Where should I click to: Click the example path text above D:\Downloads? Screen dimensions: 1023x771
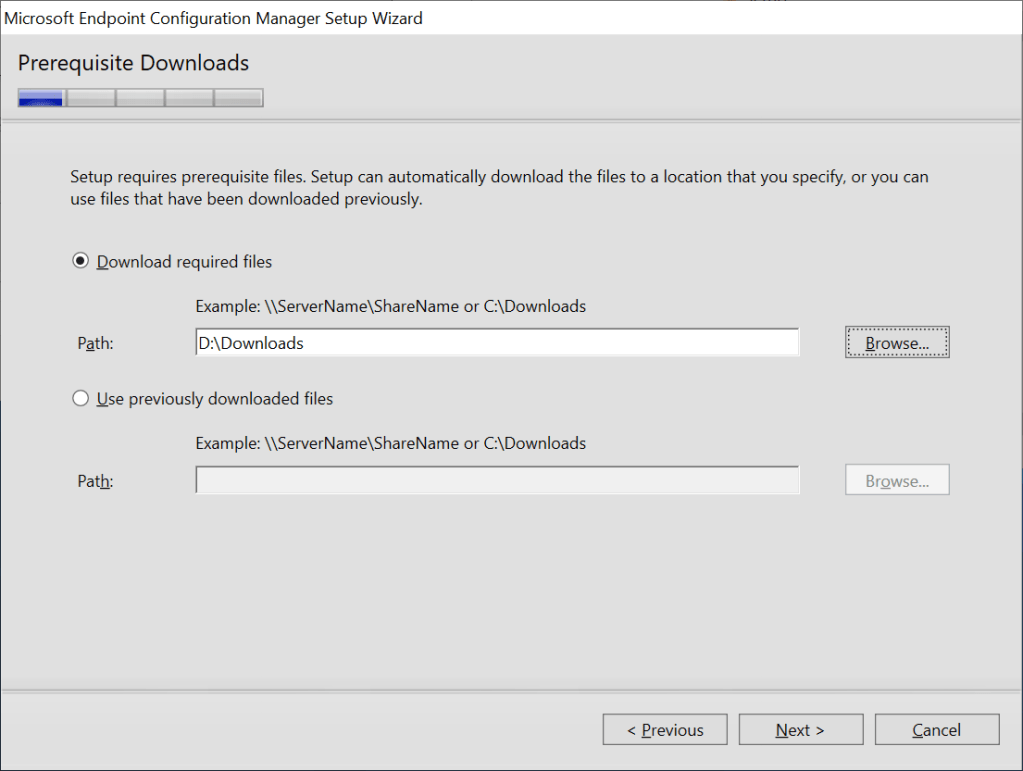tap(390, 306)
